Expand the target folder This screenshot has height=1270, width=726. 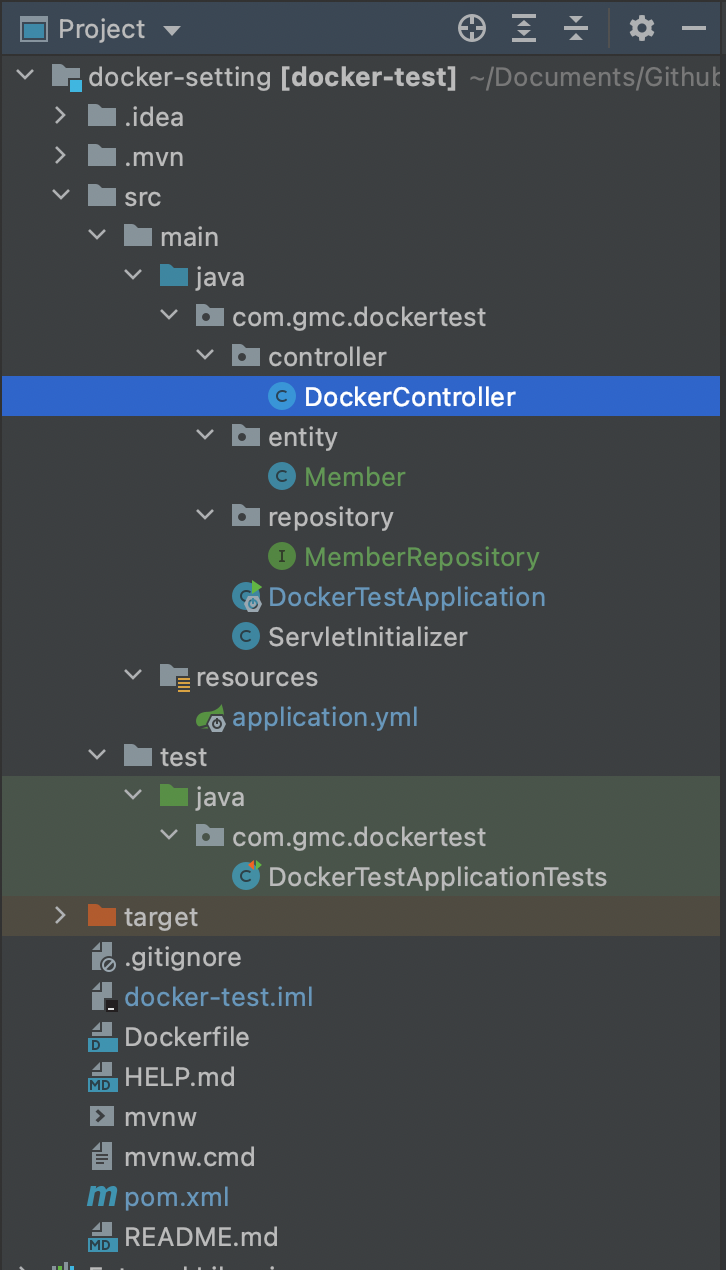tap(60, 916)
